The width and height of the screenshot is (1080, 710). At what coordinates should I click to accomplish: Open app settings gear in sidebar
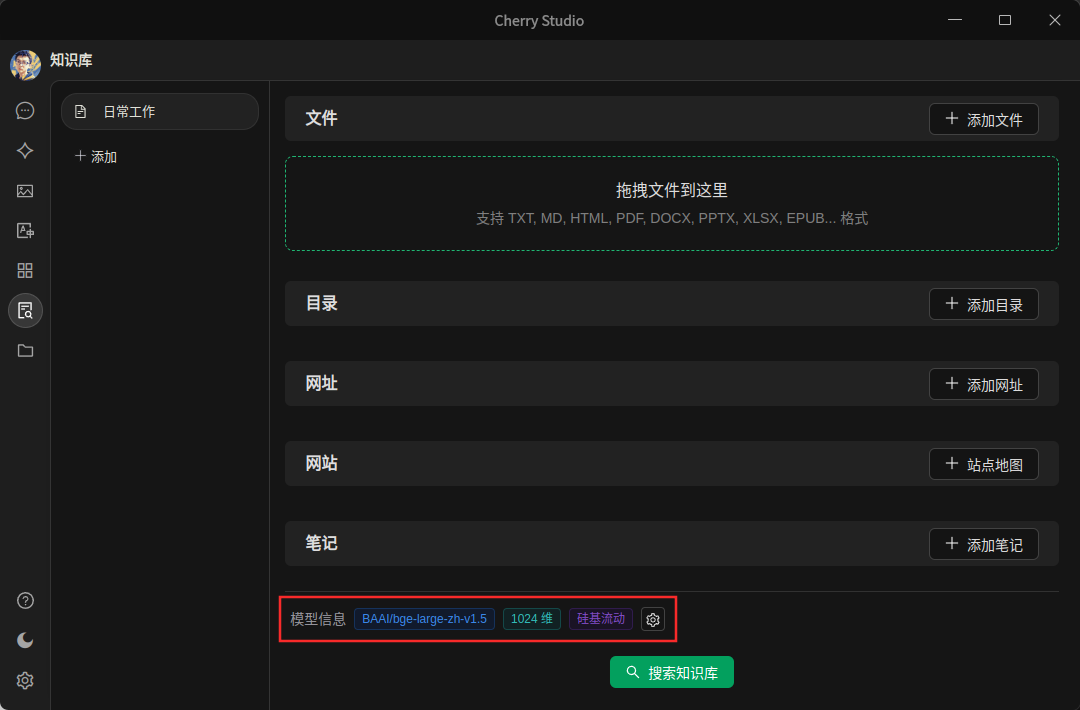pos(25,680)
